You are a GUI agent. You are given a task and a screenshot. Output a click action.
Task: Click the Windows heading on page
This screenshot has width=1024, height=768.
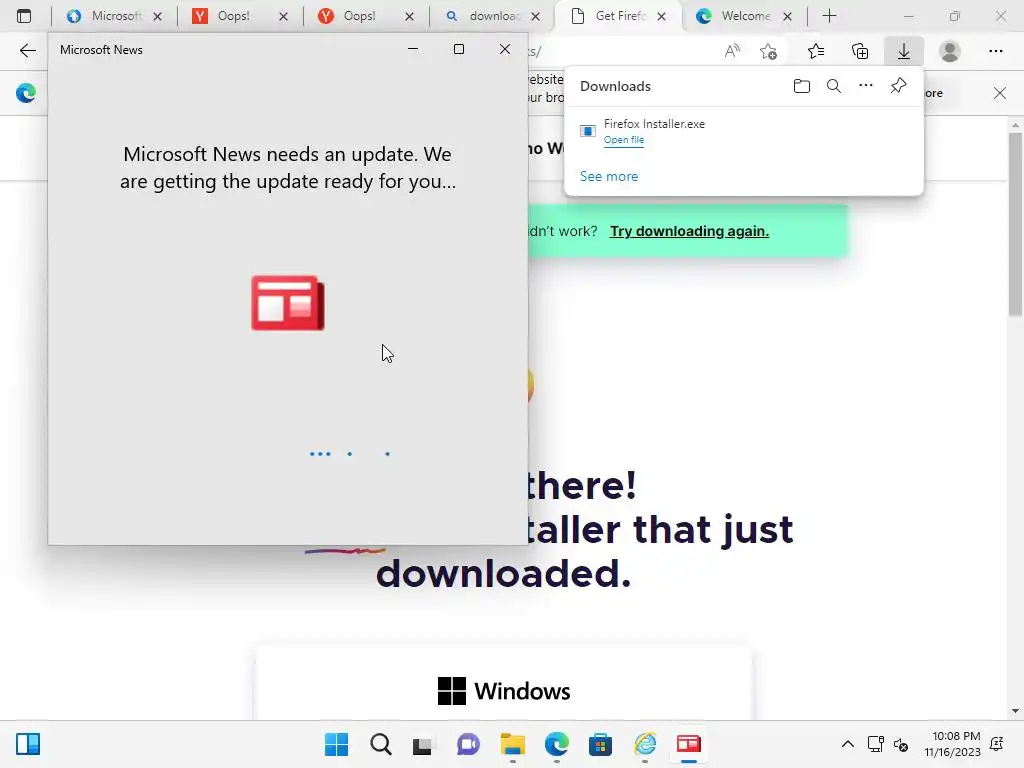point(504,691)
